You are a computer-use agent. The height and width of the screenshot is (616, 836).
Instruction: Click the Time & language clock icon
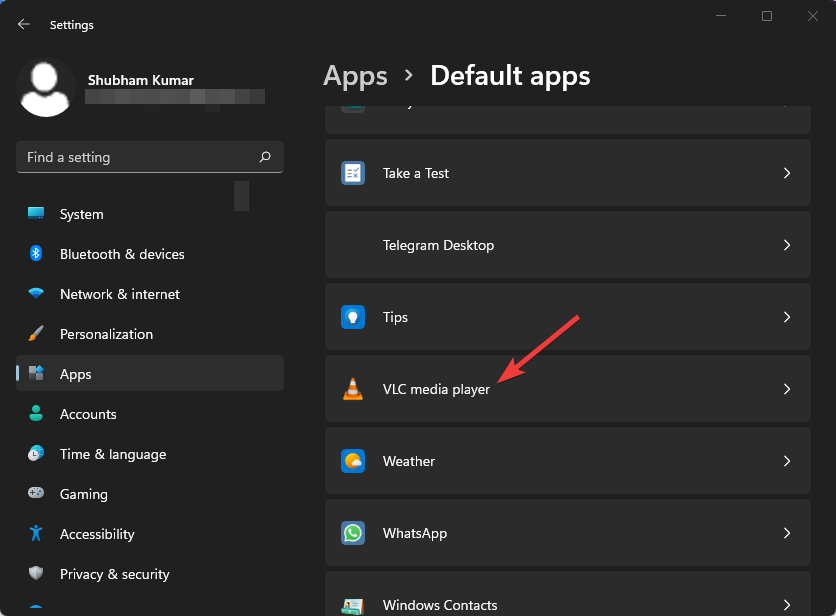(x=36, y=453)
